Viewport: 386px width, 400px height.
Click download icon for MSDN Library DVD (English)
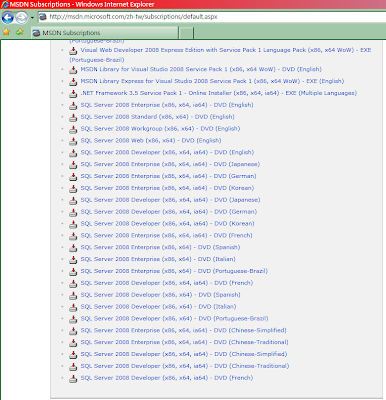(x=73, y=70)
